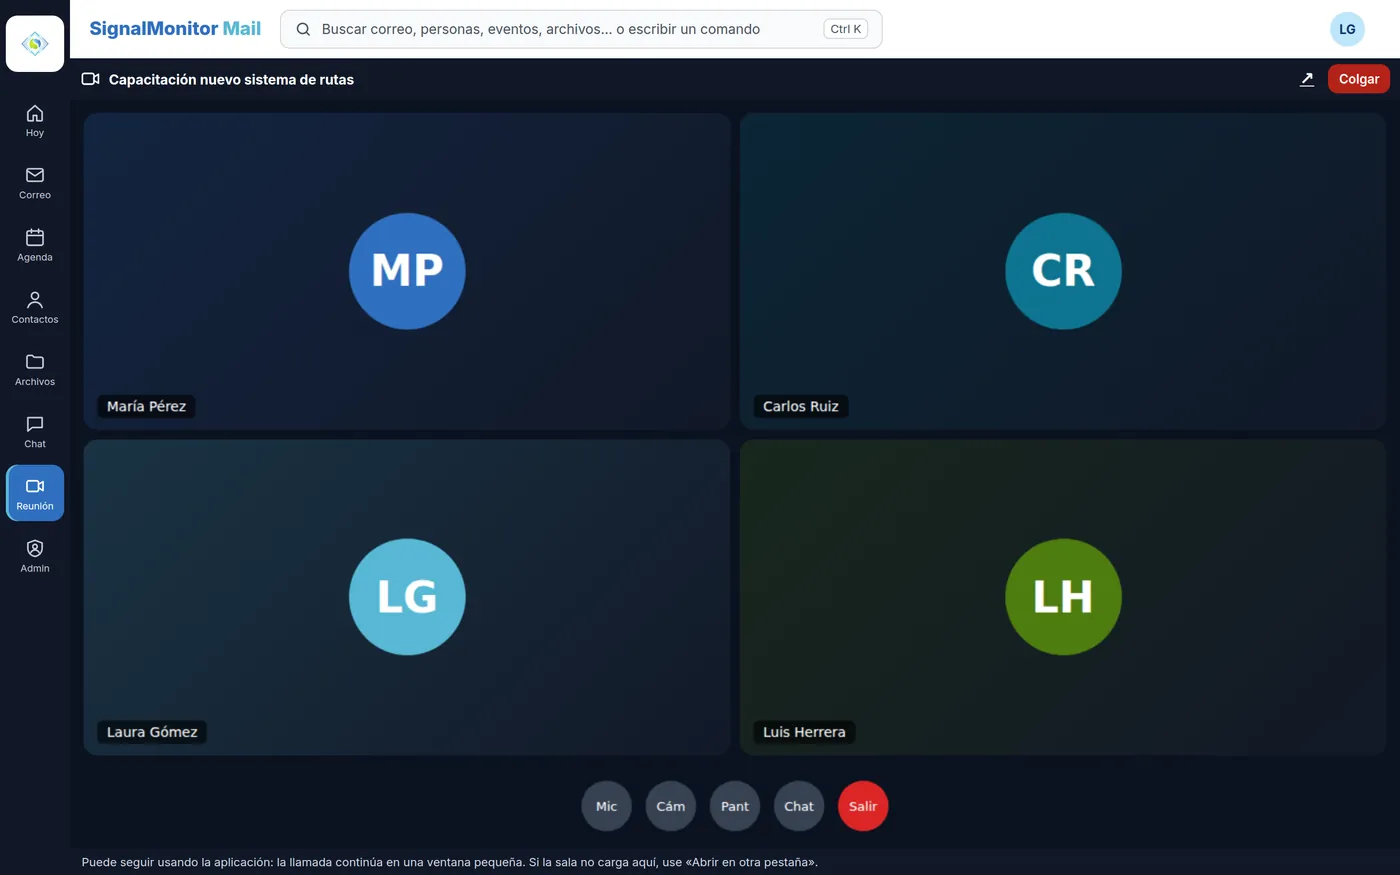Viewport: 1400px width, 875px height.
Task: Click the Luis Herrera name label
Action: pos(804,732)
